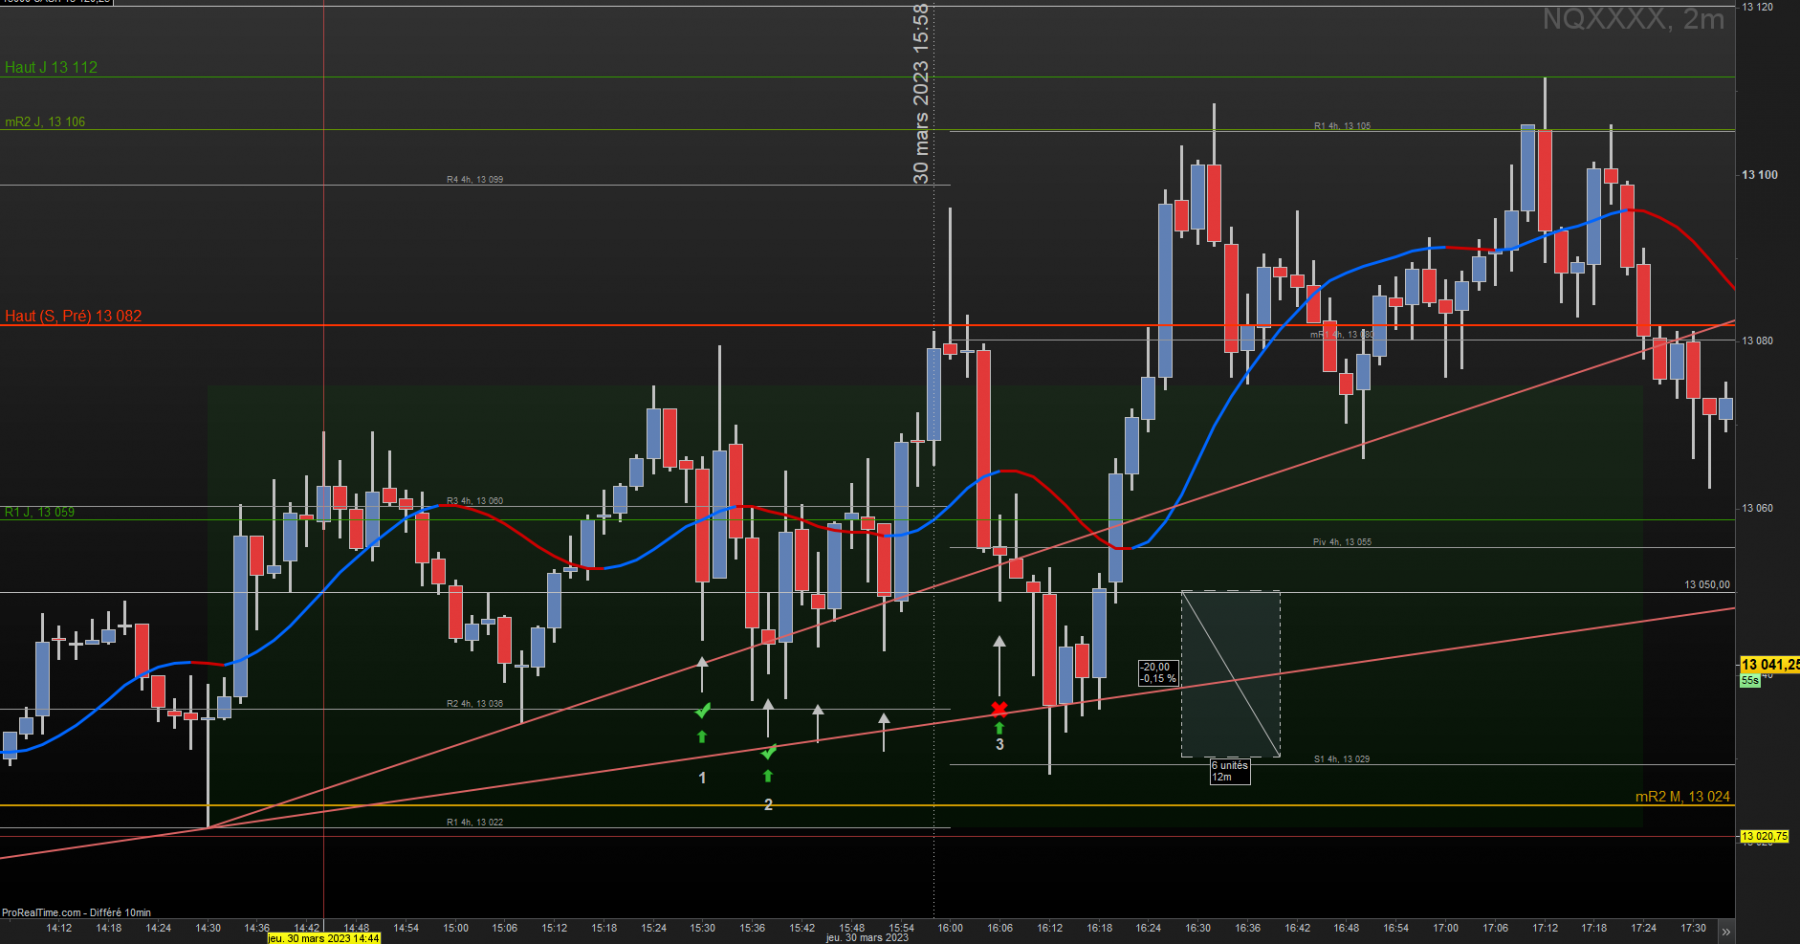Viewport: 1800px width, 944px height.
Task: Click the green 55s candle countdown badge
Action: (x=1750, y=681)
